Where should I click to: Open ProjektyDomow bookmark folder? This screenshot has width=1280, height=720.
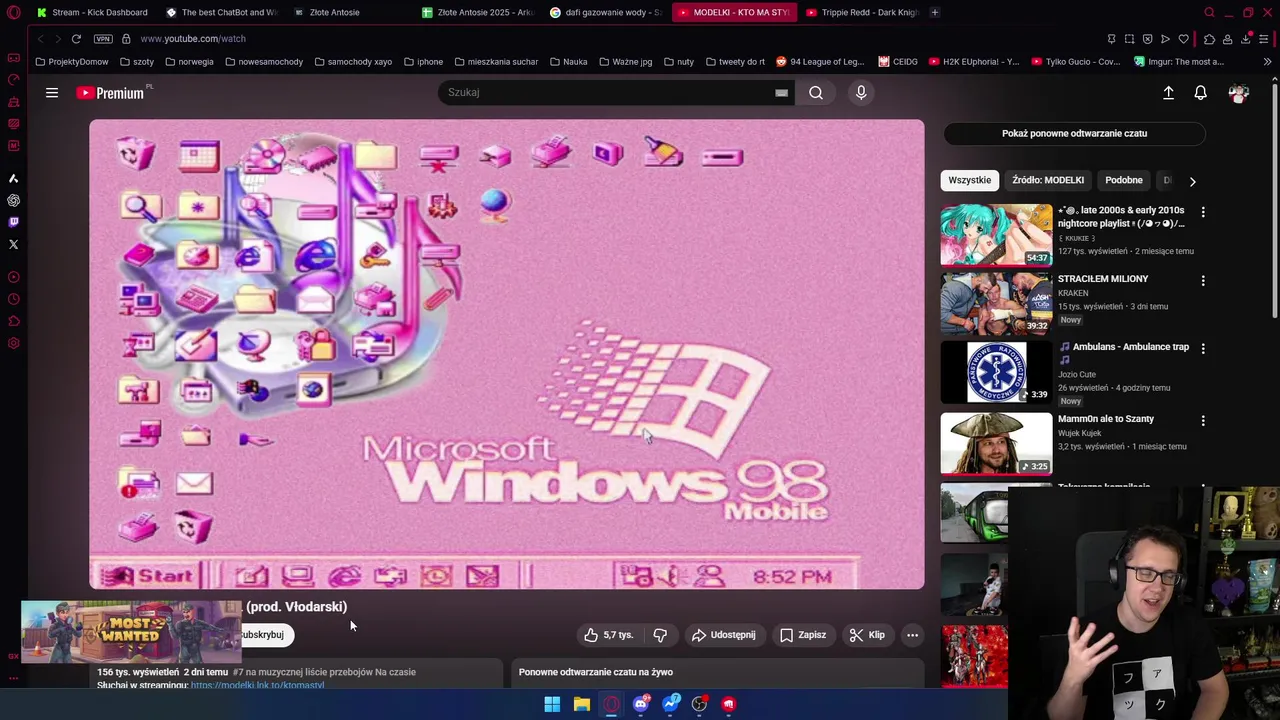tap(71, 62)
